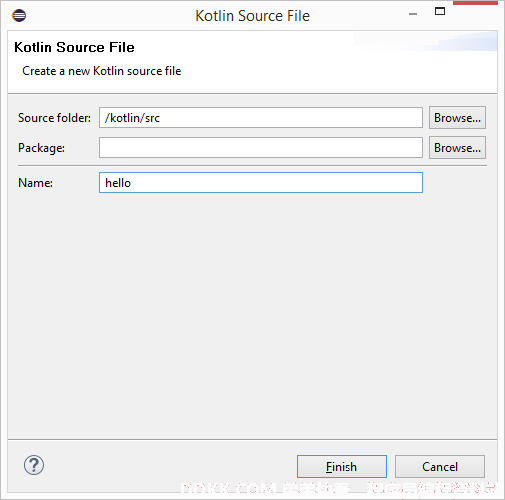505x500 pixels.
Task: Maximize the Kotlin Source File dialog
Action: [x=440, y=11]
